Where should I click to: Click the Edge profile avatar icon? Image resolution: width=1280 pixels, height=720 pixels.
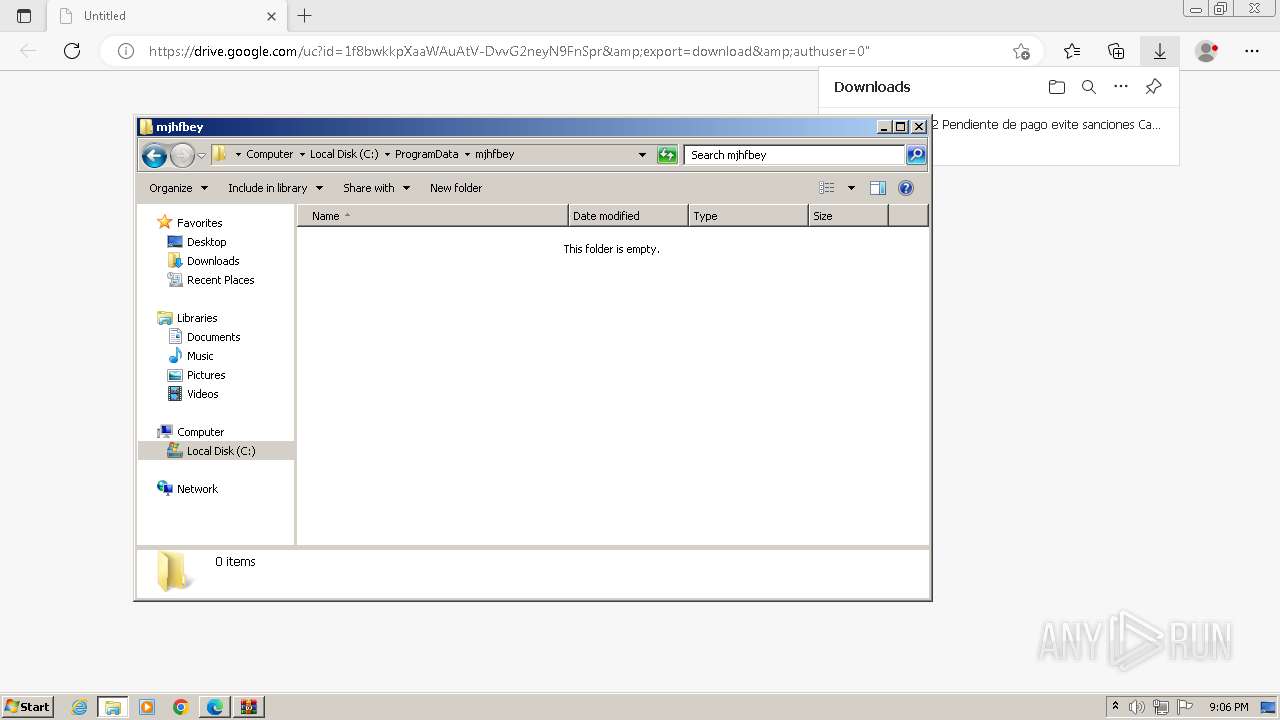[x=1207, y=51]
